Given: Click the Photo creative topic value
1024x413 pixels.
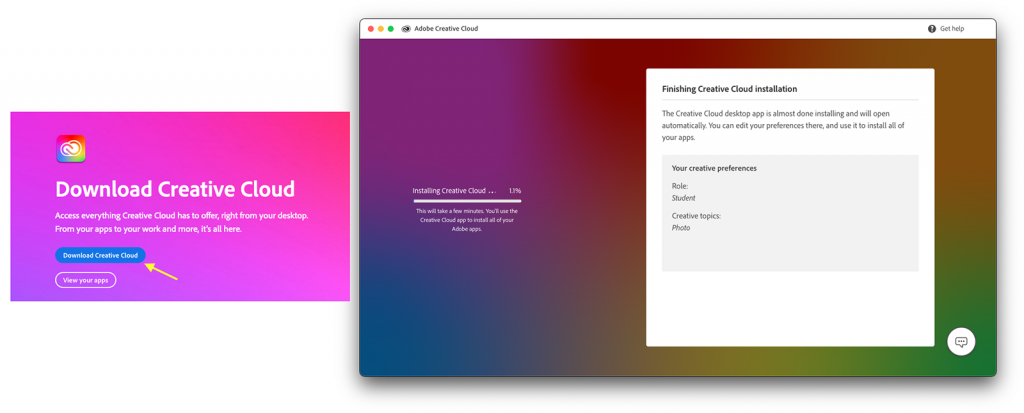Looking at the screenshot, I should tap(681, 228).
